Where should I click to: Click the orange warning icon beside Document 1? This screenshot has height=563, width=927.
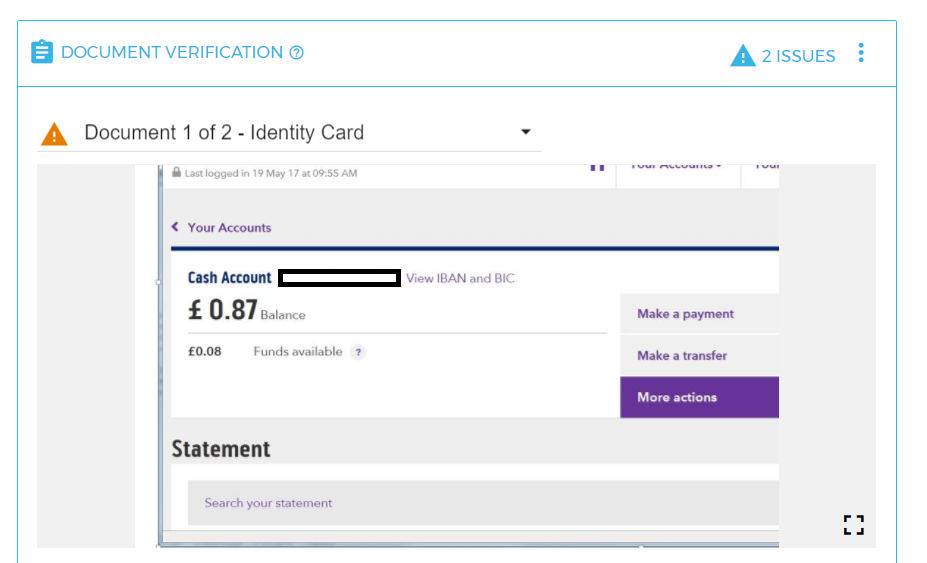point(54,134)
